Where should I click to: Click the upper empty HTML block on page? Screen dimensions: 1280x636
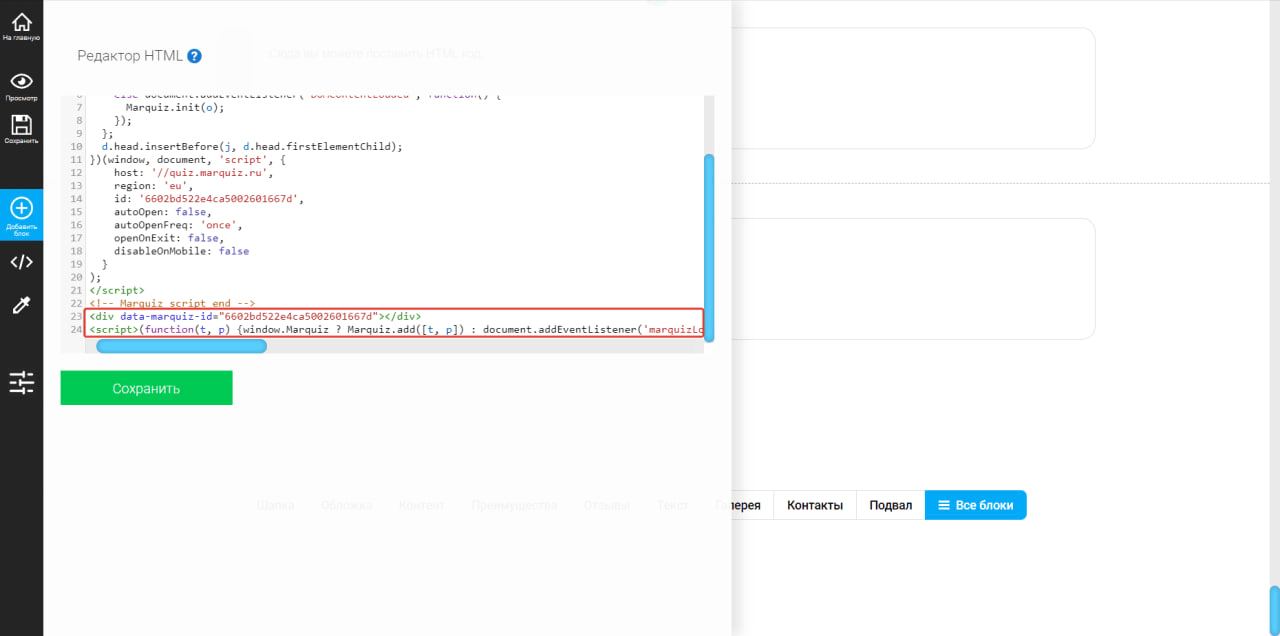pyautogui.click(x=913, y=88)
